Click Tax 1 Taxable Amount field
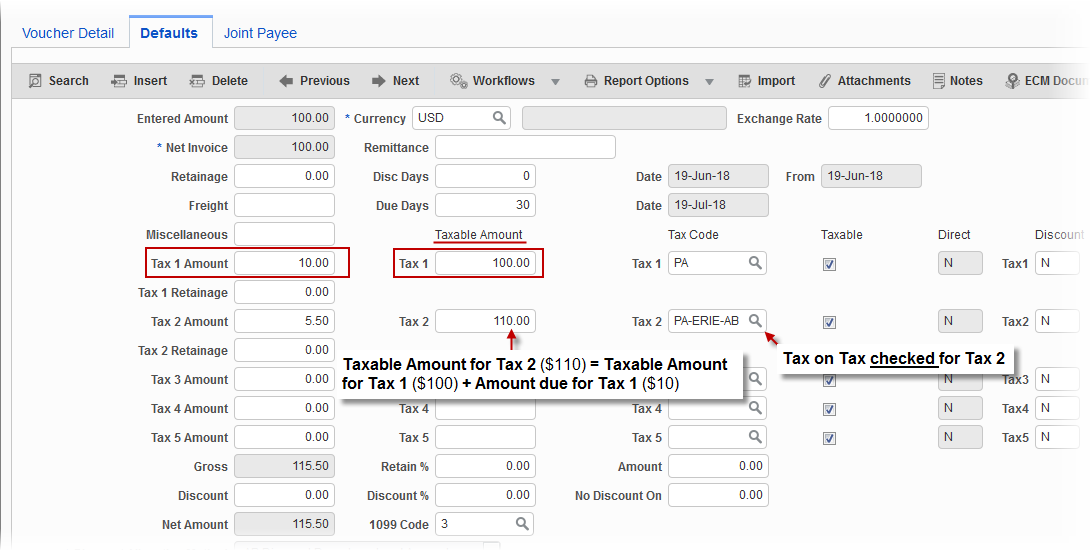 (486, 263)
